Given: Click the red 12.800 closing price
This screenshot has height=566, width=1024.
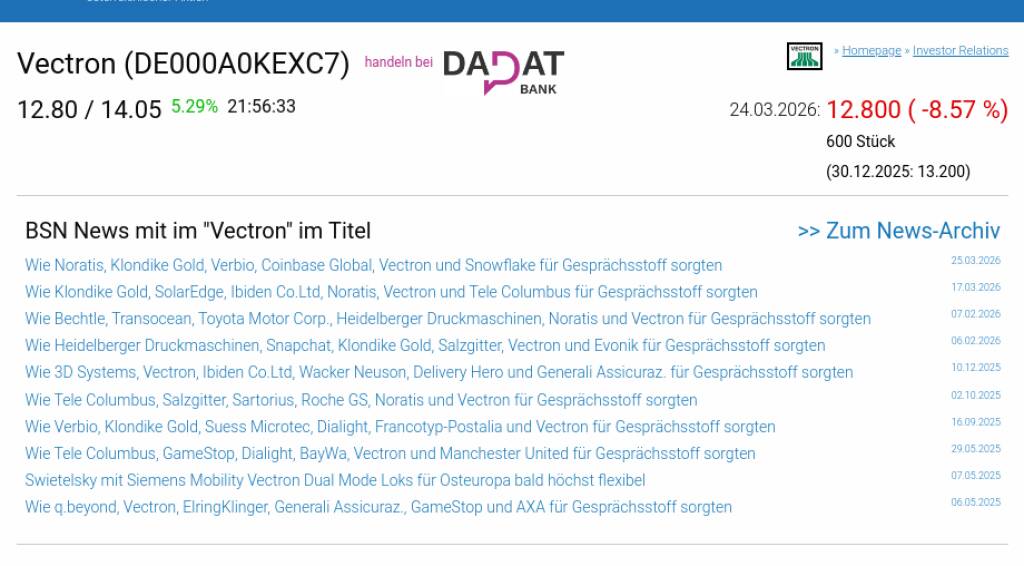Looking at the screenshot, I should [863, 110].
